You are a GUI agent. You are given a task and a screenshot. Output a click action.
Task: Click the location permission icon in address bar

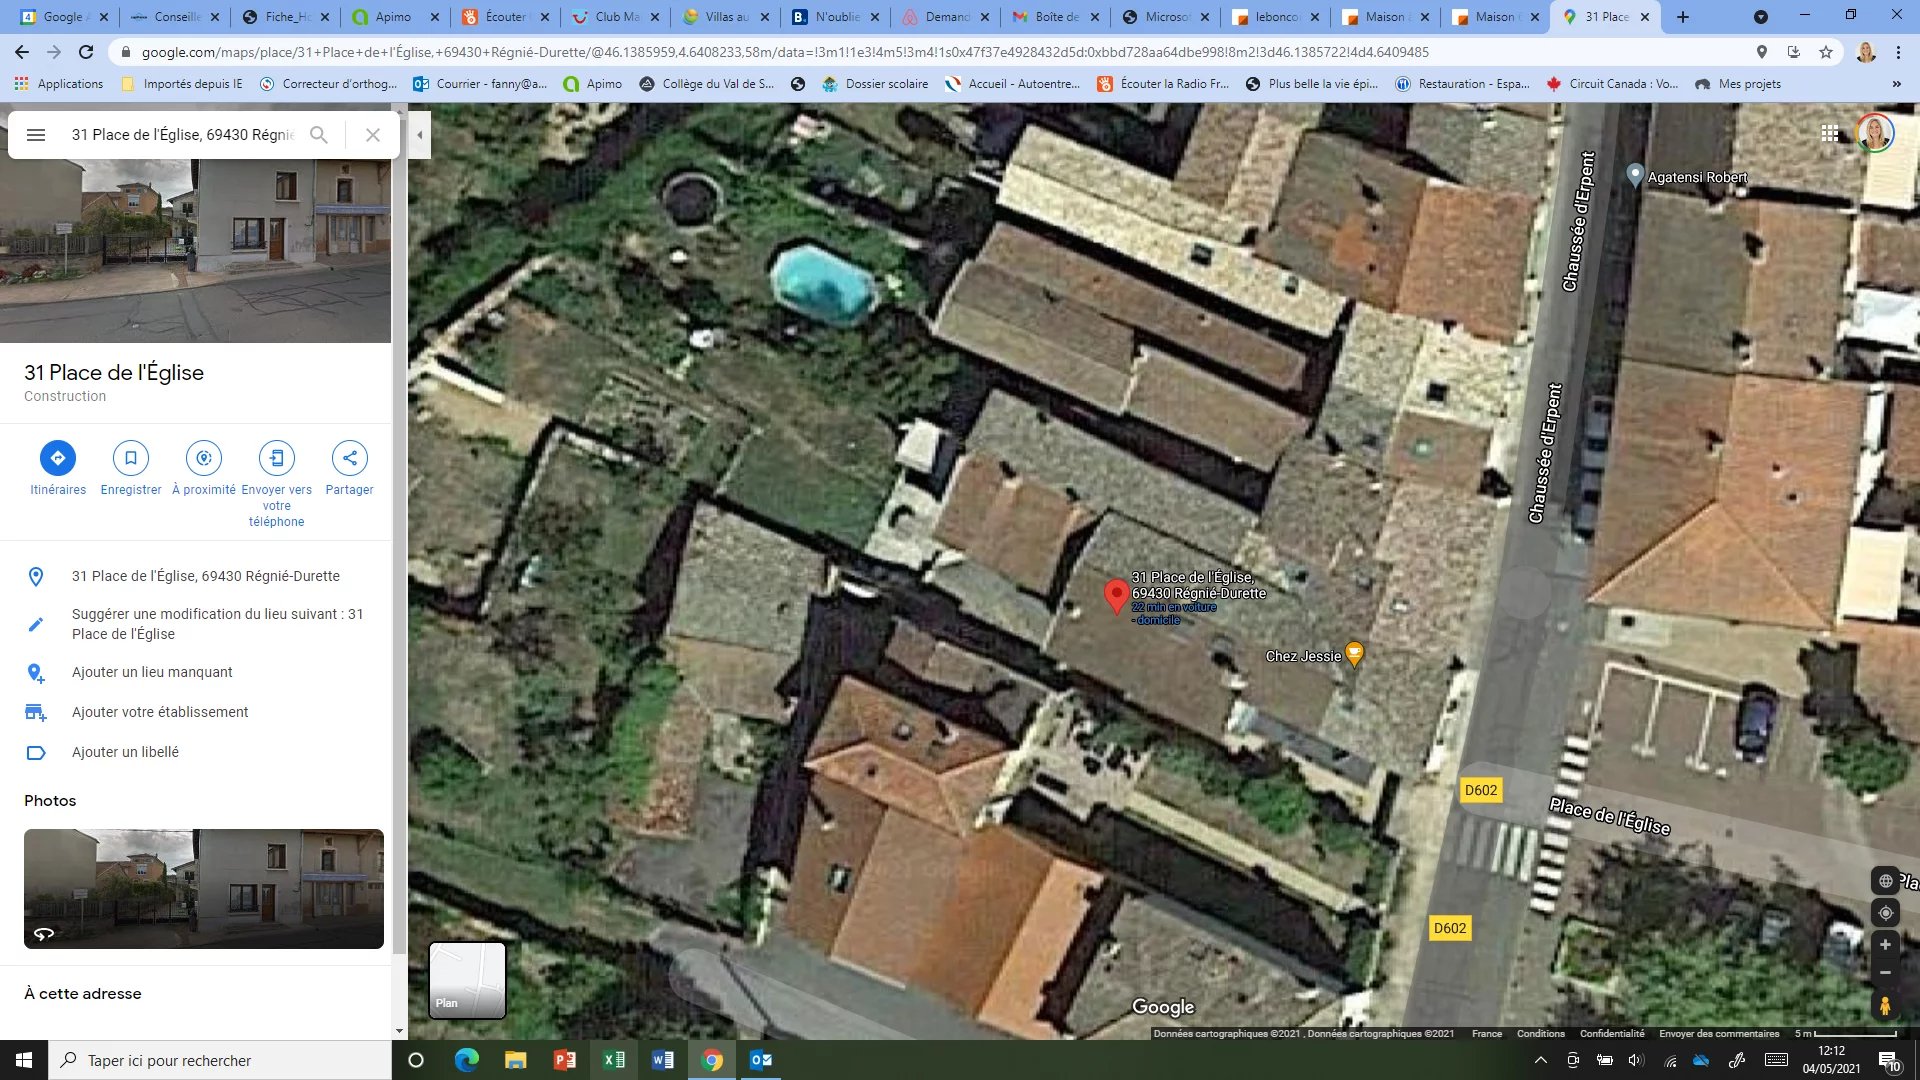(x=1762, y=52)
